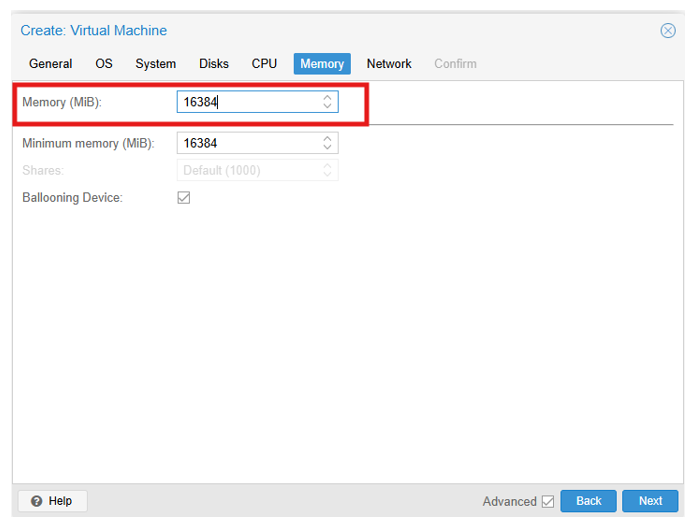The height and width of the screenshot is (525, 695).
Task: Toggle the Ballooning Device checkbox
Action: click(x=184, y=197)
